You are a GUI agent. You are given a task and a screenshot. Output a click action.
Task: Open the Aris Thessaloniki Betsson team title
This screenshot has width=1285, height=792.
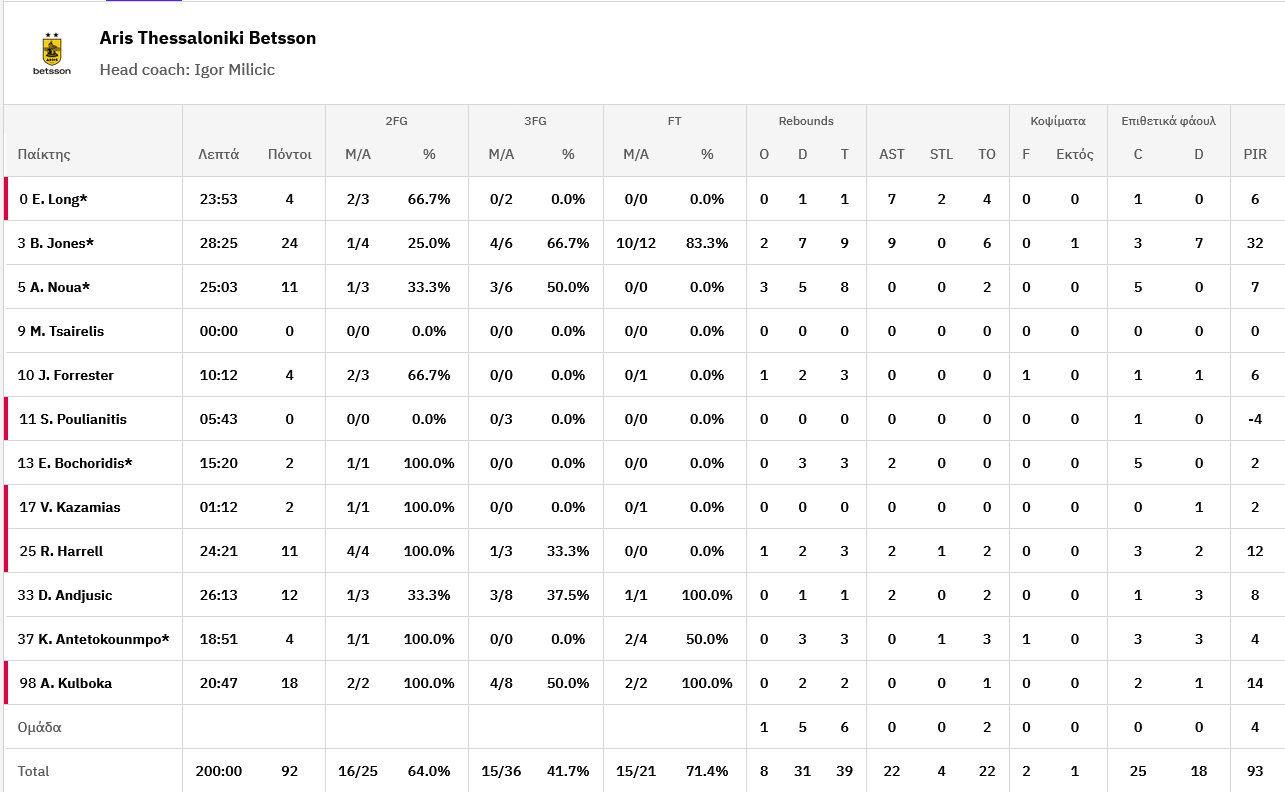coord(208,38)
